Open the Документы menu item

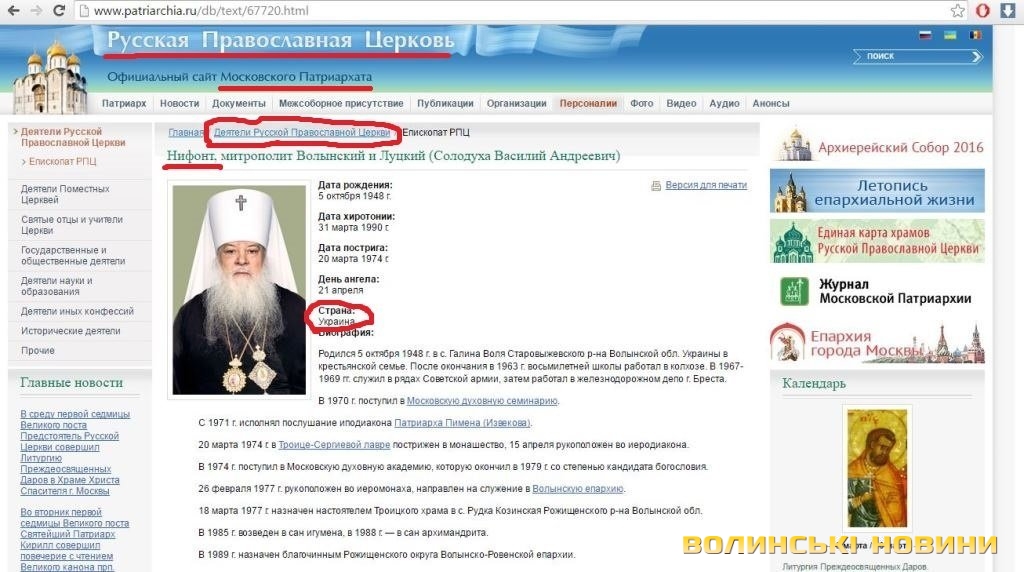pyautogui.click(x=238, y=103)
